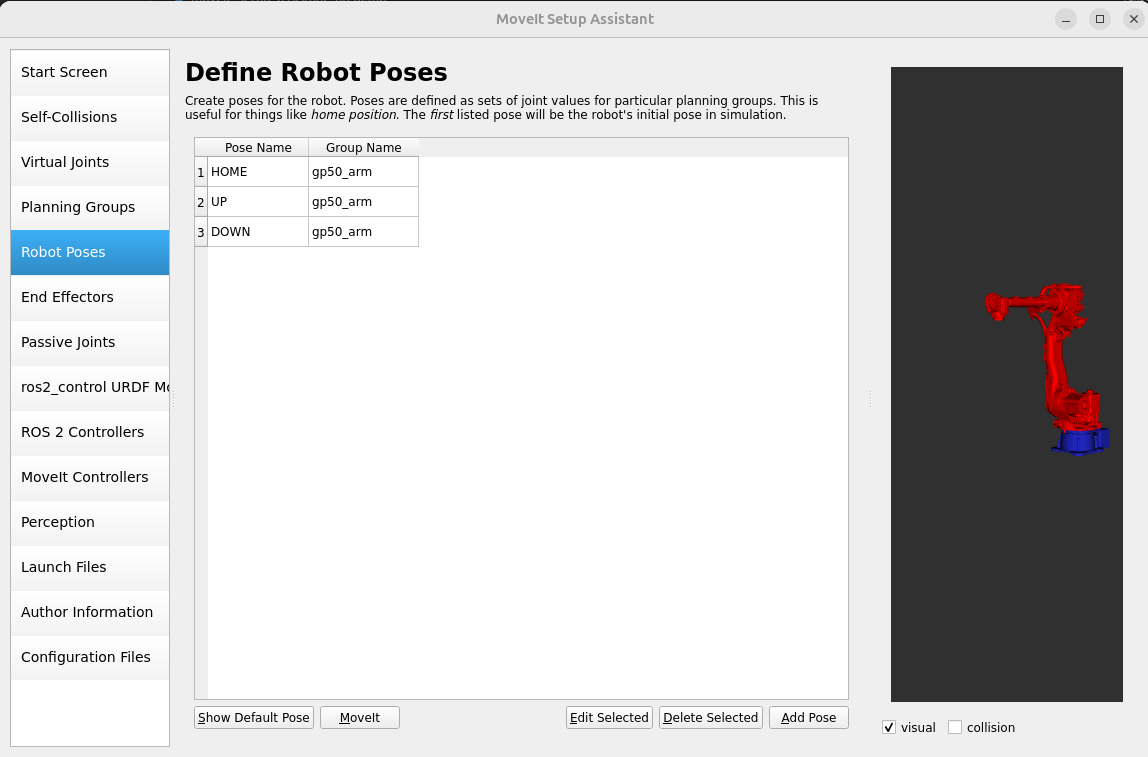The width and height of the screenshot is (1148, 757).
Task: Close the MoveIt Setup Assistant window
Action: [x=1133, y=19]
